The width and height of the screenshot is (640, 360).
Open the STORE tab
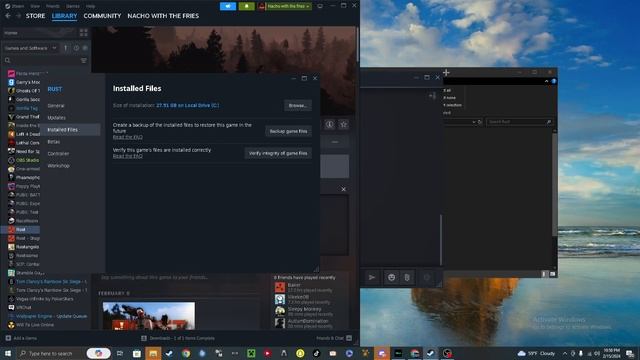click(x=36, y=16)
